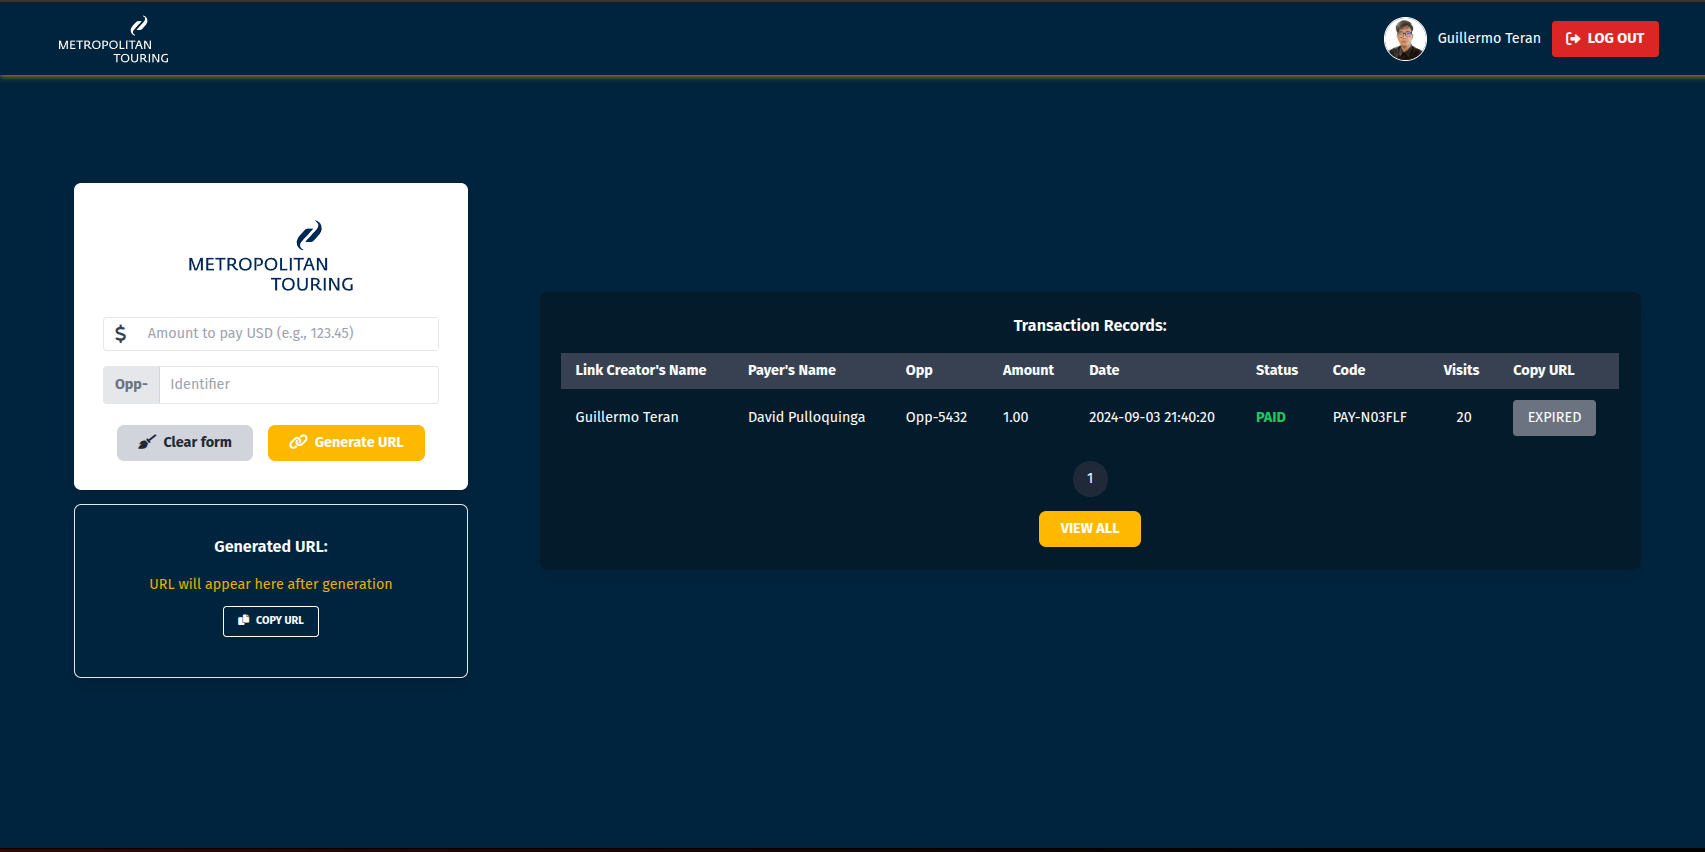
Task: Click the COPY URL button
Action: (271, 621)
